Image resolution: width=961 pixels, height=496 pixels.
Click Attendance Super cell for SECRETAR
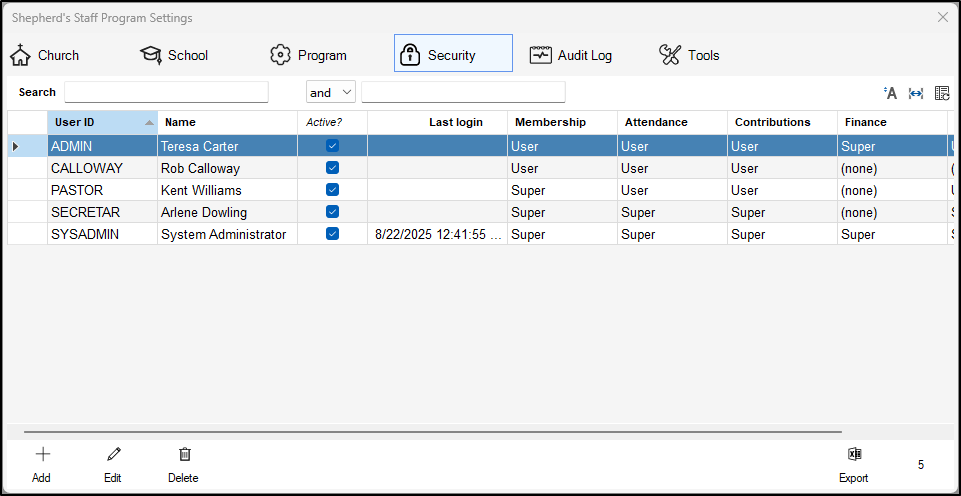[x=672, y=212]
